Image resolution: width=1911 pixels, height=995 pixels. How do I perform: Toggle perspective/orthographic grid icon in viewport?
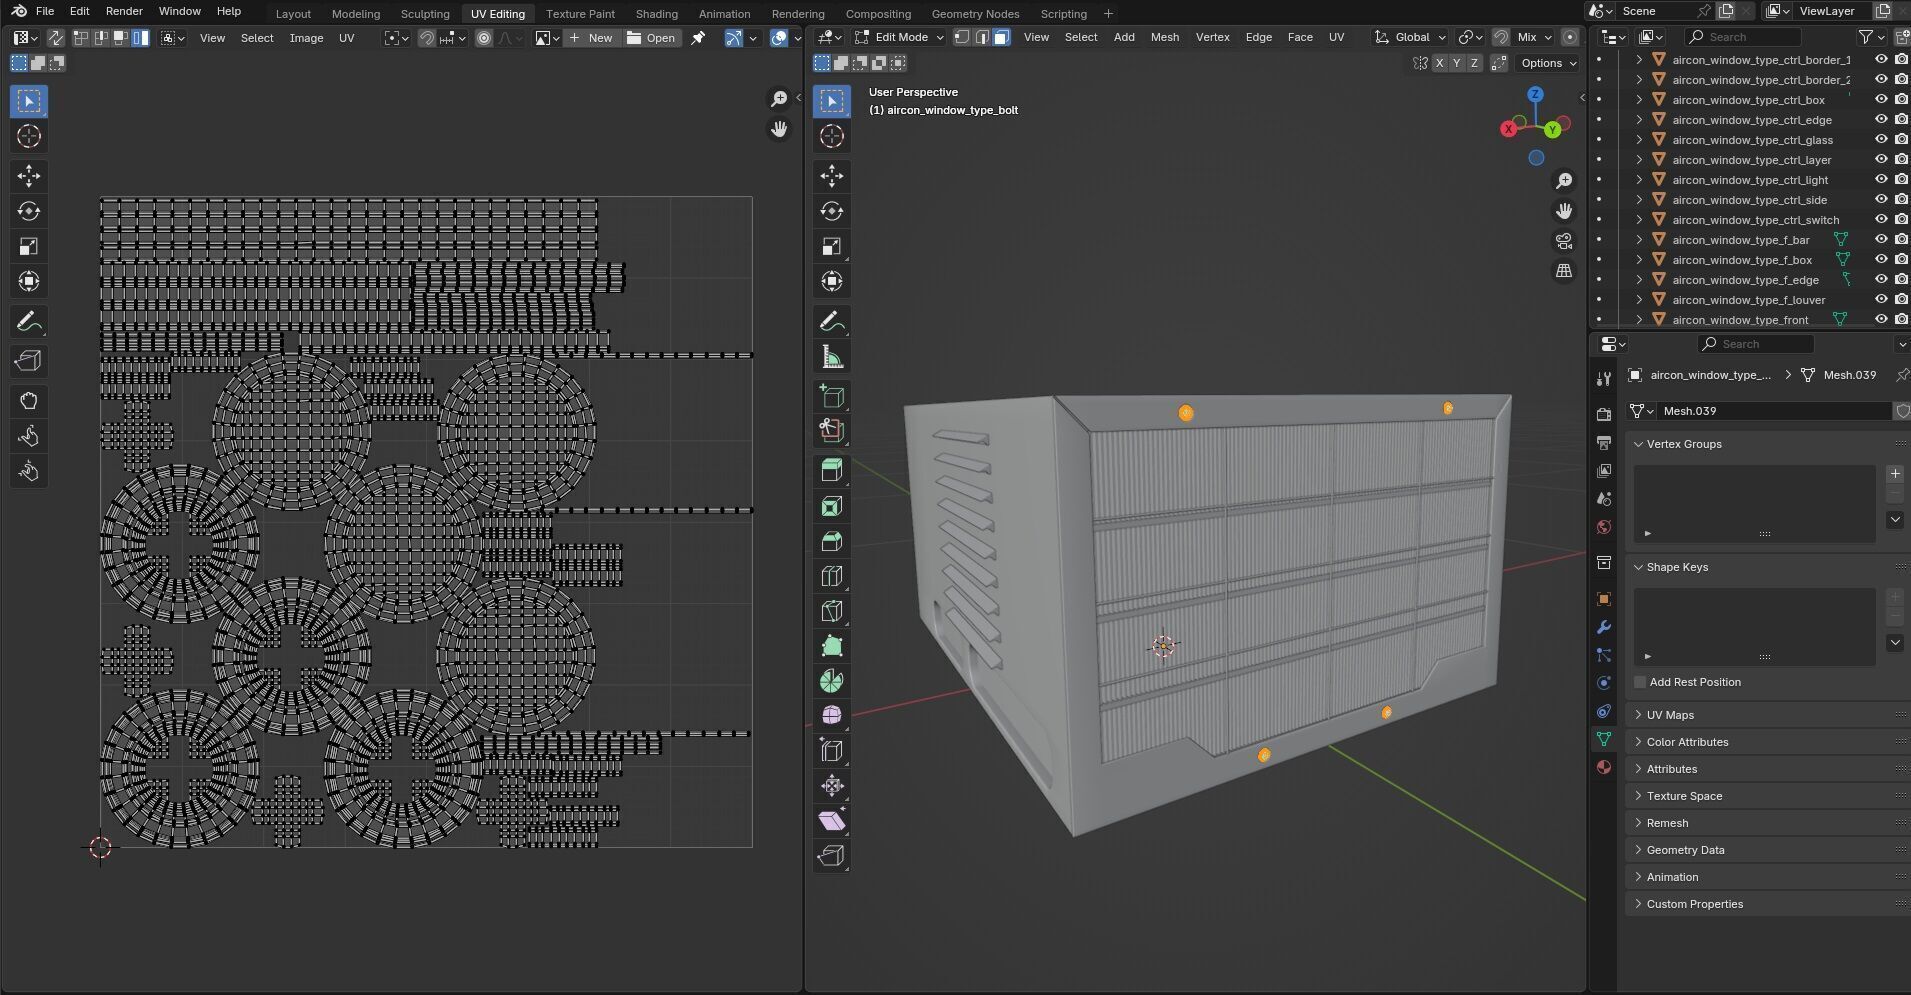click(x=1564, y=271)
